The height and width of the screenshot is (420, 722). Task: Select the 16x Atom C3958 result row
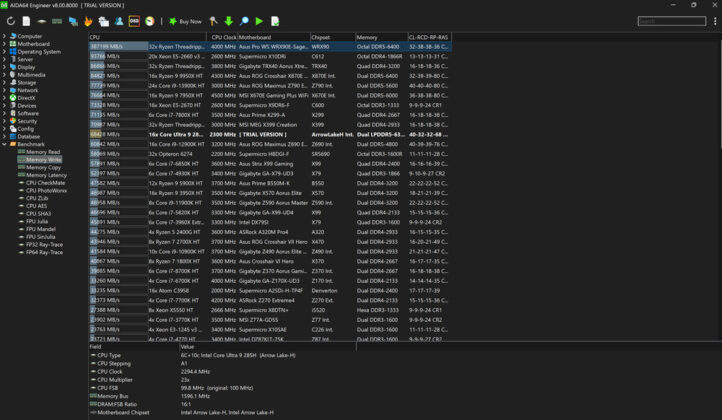pos(270,291)
